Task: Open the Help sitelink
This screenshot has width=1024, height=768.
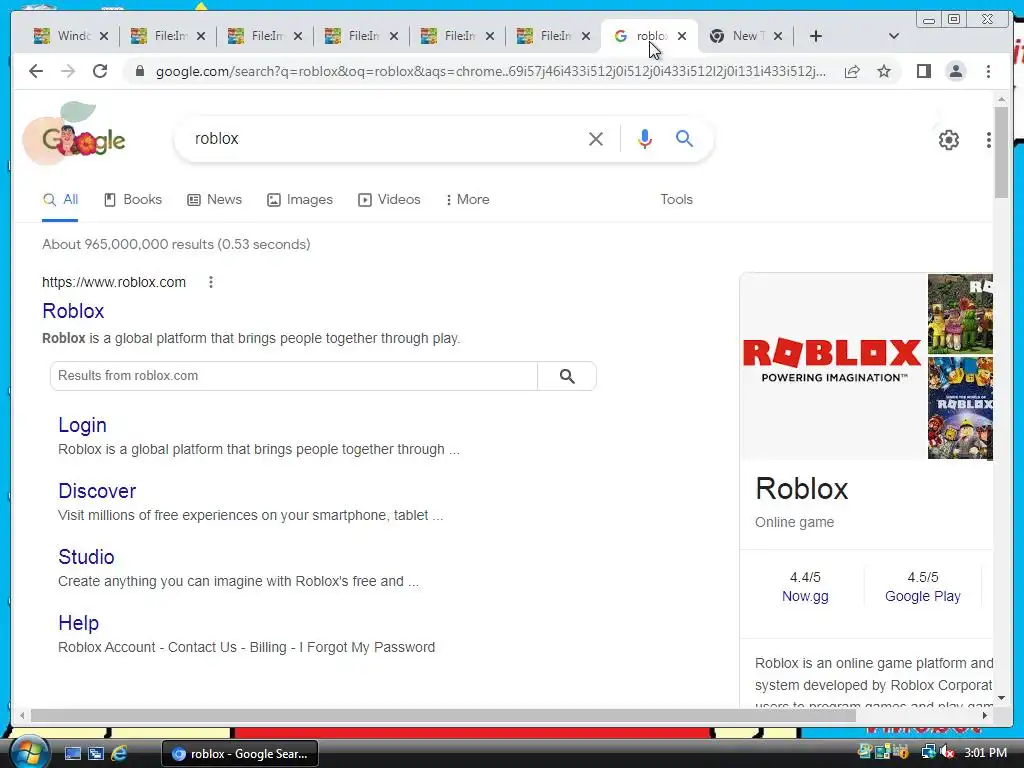Action: click(x=78, y=623)
